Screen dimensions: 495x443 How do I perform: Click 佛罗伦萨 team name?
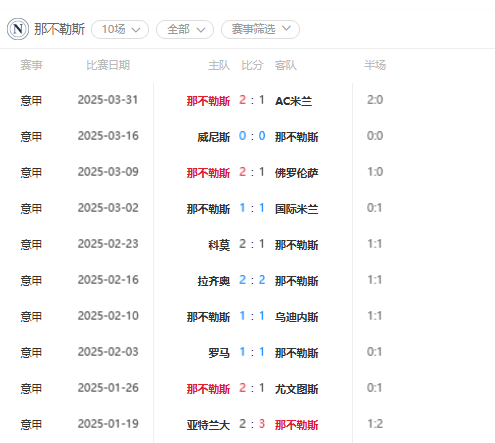point(296,173)
